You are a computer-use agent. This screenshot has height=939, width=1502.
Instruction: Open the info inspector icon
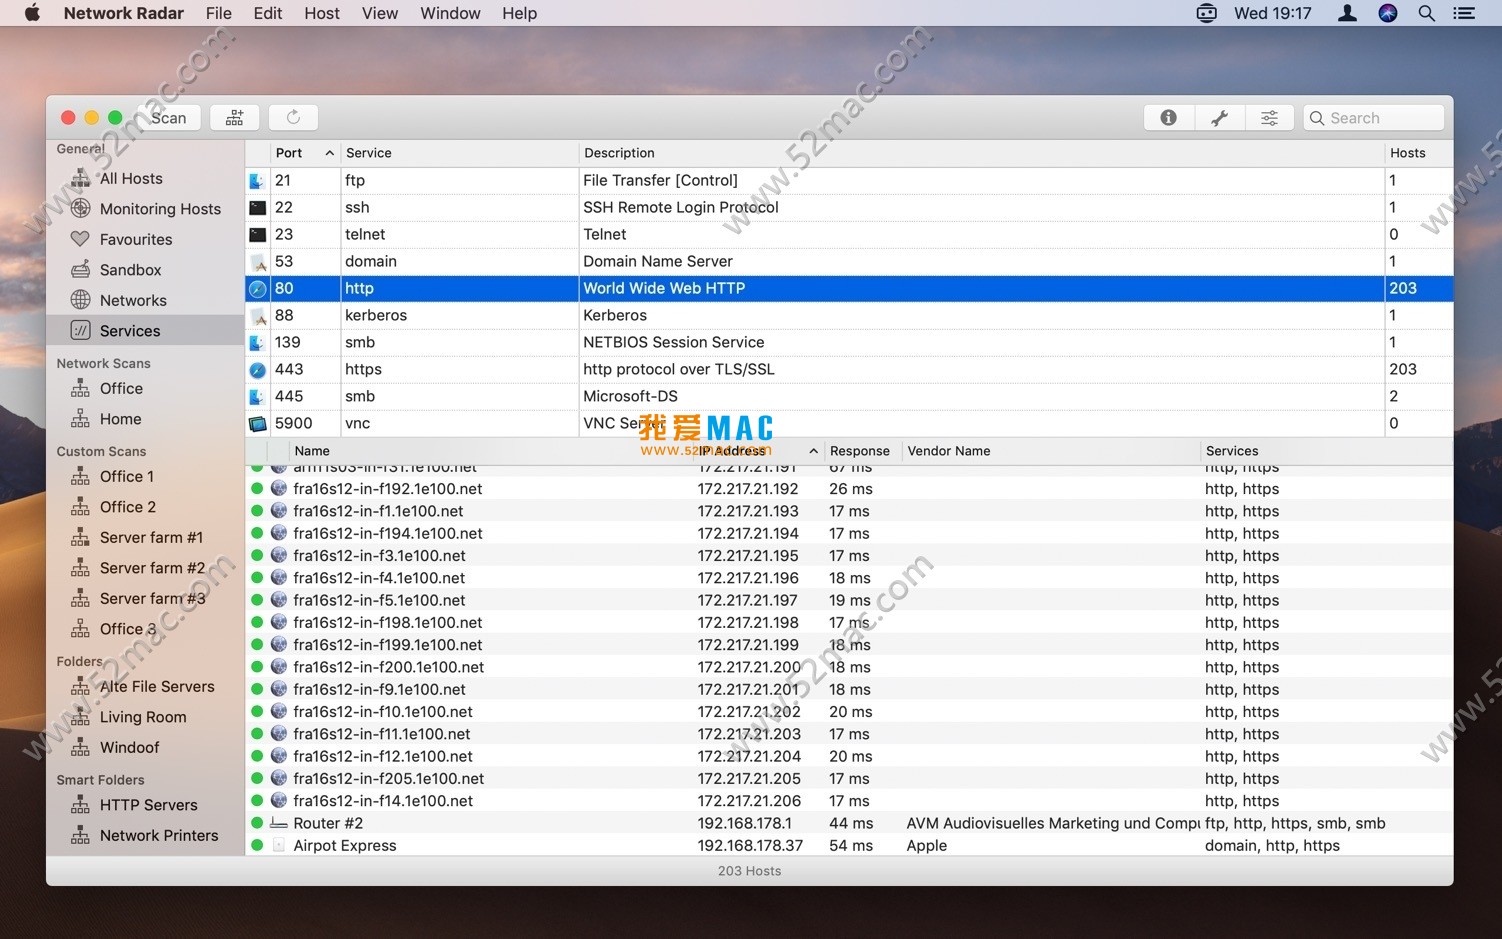click(x=1168, y=118)
